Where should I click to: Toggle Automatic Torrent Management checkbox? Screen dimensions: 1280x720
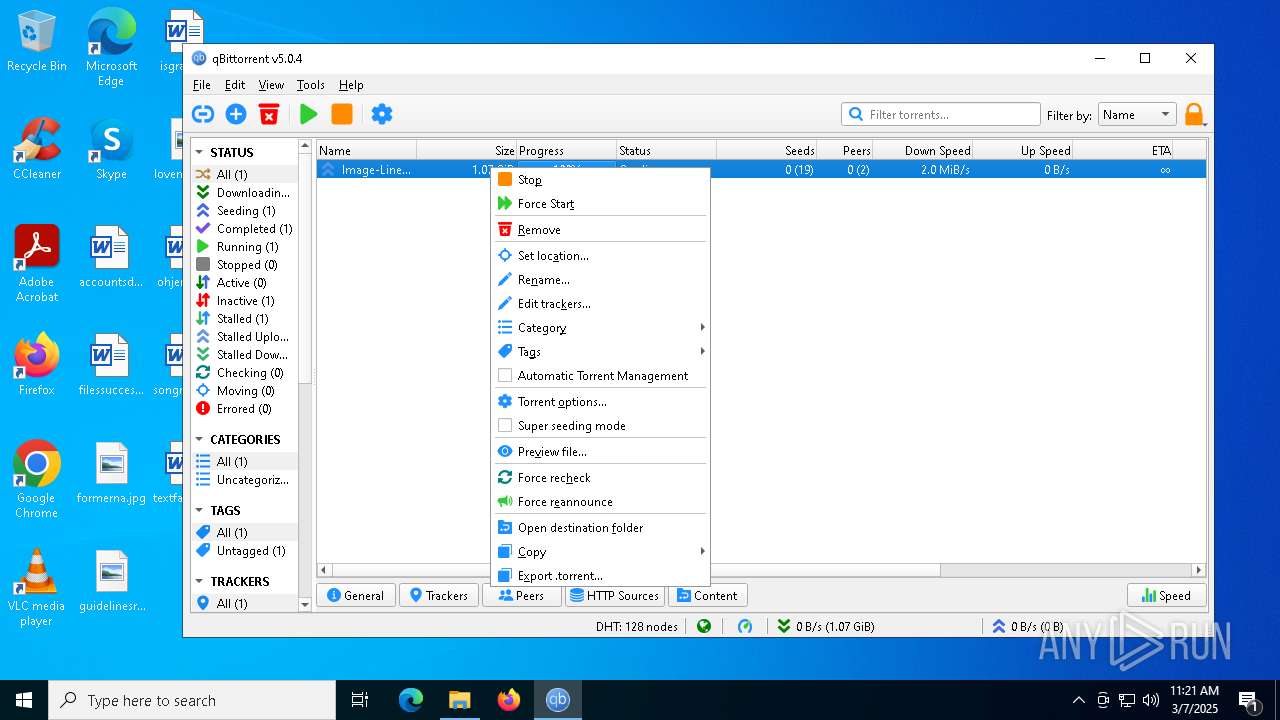click(x=505, y=376)
